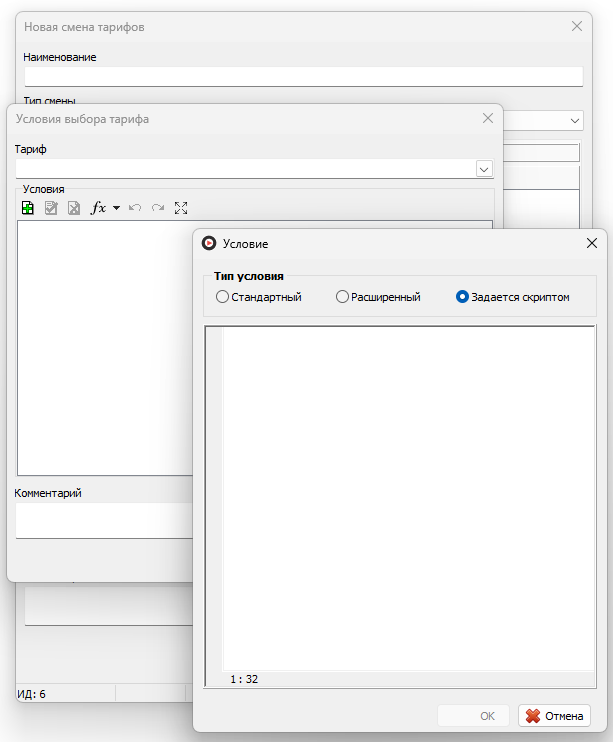The image size is (613, 742).
Task: Open the fx function tool
Action: point(98,208)
